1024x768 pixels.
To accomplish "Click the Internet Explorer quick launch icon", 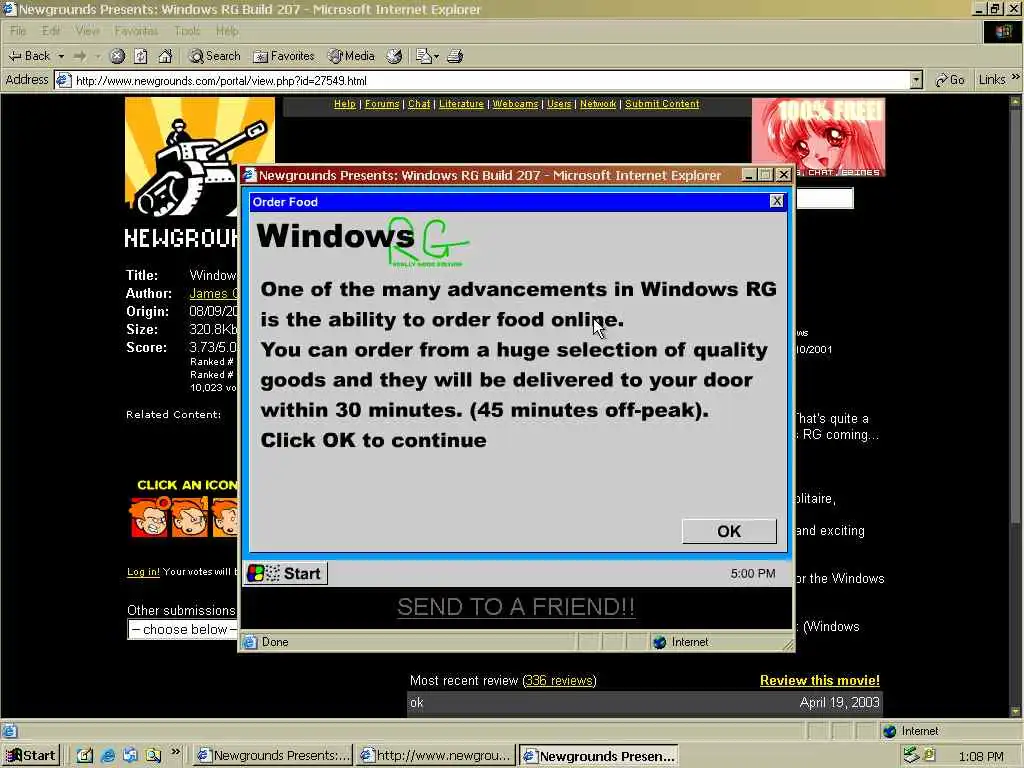I will [107, 756].
